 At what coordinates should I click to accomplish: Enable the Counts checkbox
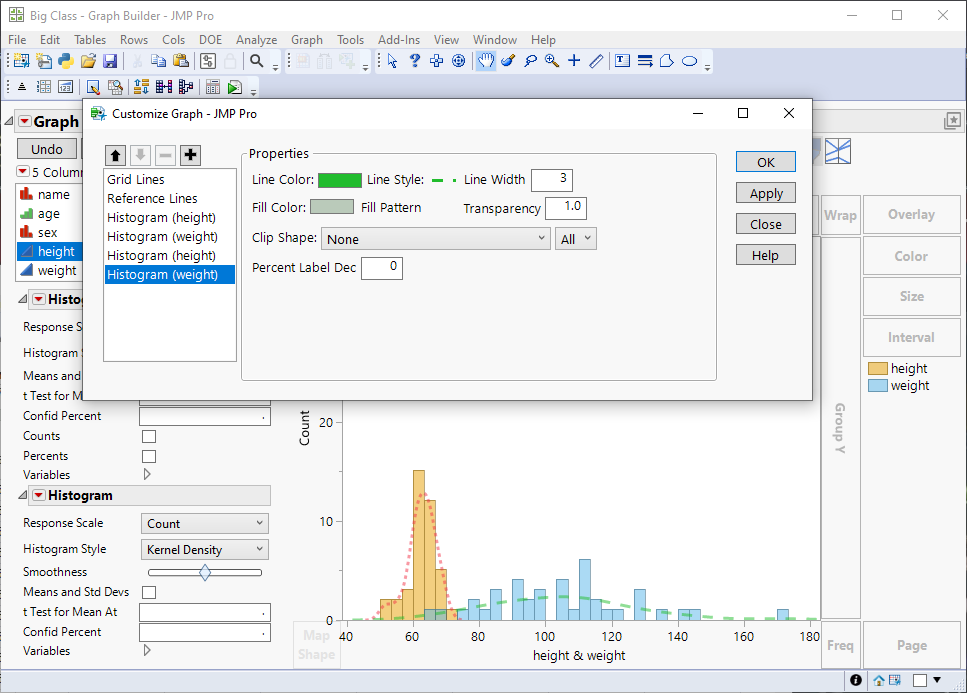pos(149,437)
